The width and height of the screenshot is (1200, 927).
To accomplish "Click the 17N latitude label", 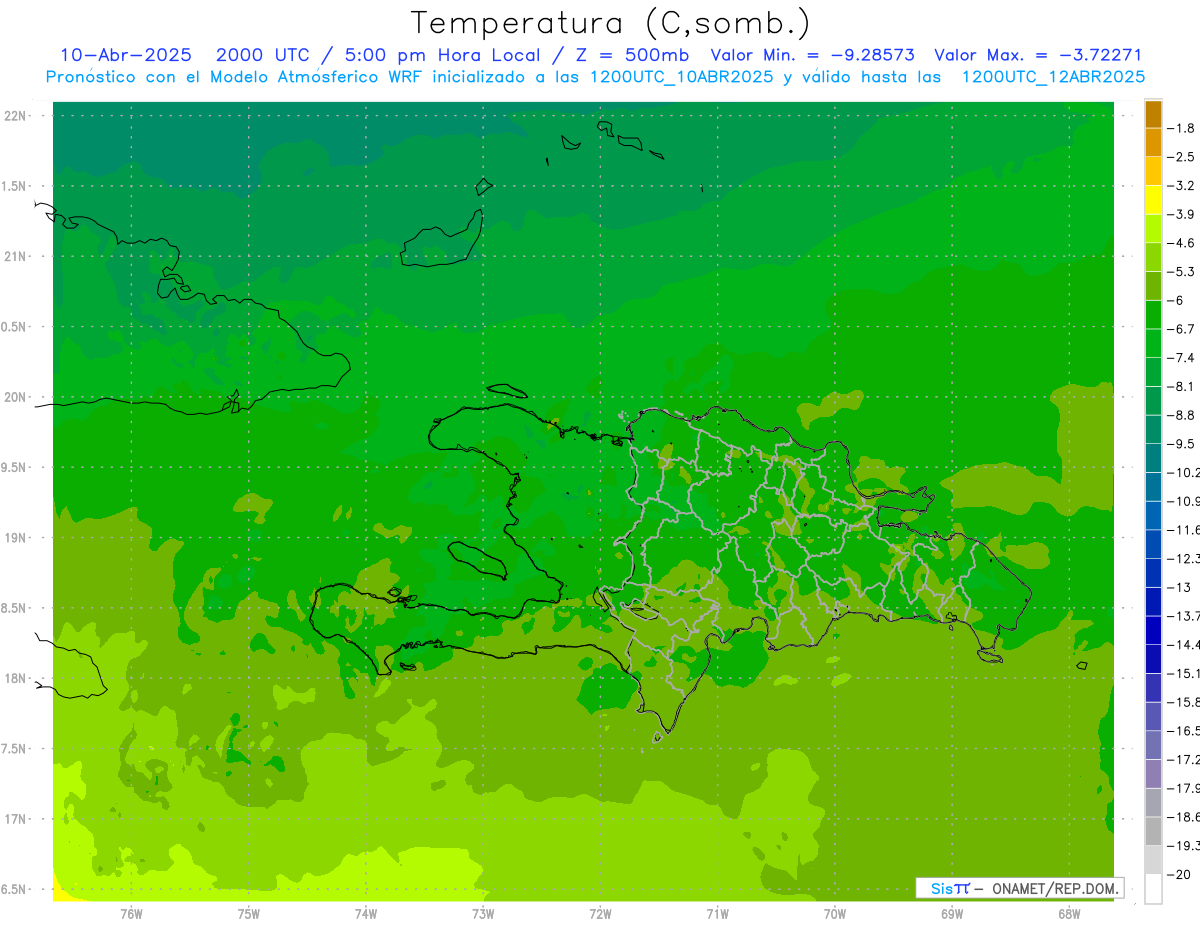I will (15, 819).
